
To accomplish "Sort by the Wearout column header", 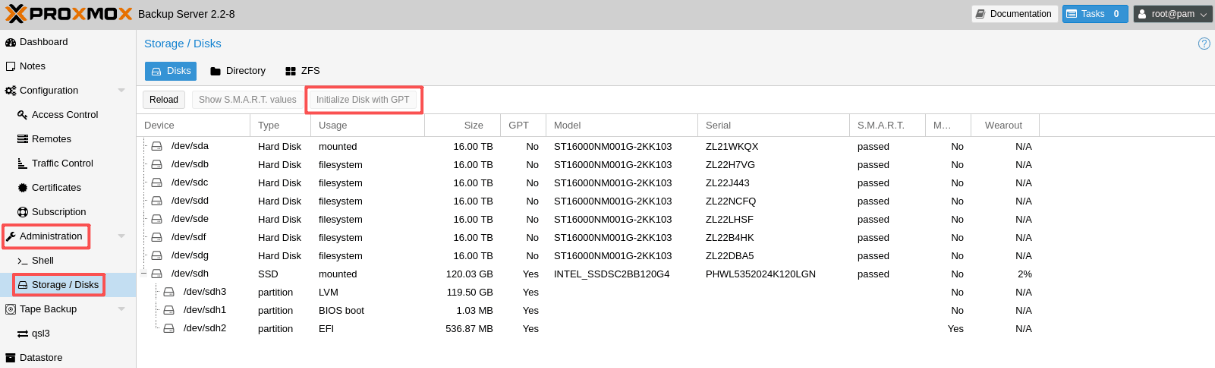I will [x=1005, y=125].
